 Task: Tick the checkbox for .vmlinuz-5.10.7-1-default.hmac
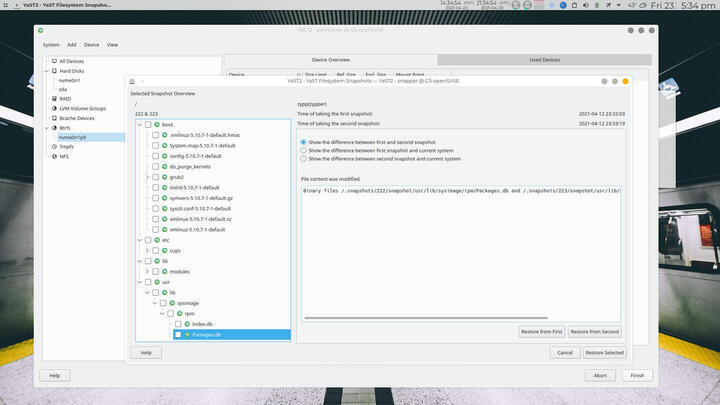[155, 135]
